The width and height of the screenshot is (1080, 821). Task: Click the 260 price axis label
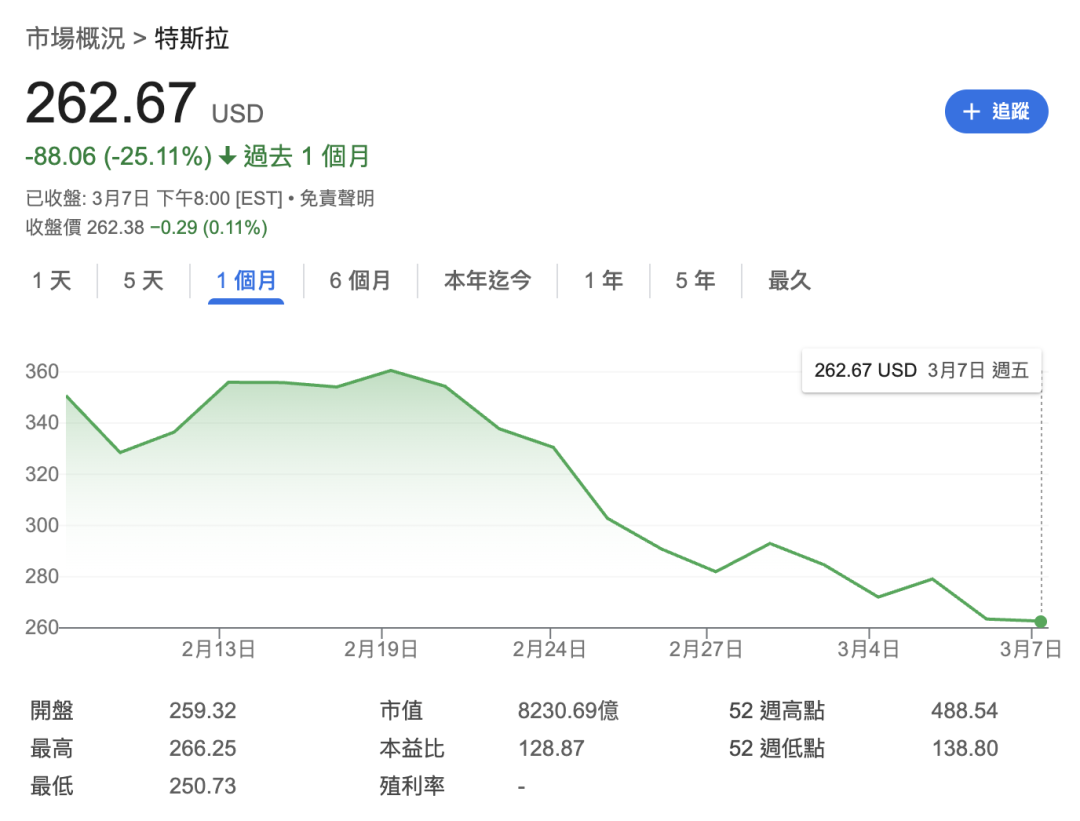tap(42, 627)
